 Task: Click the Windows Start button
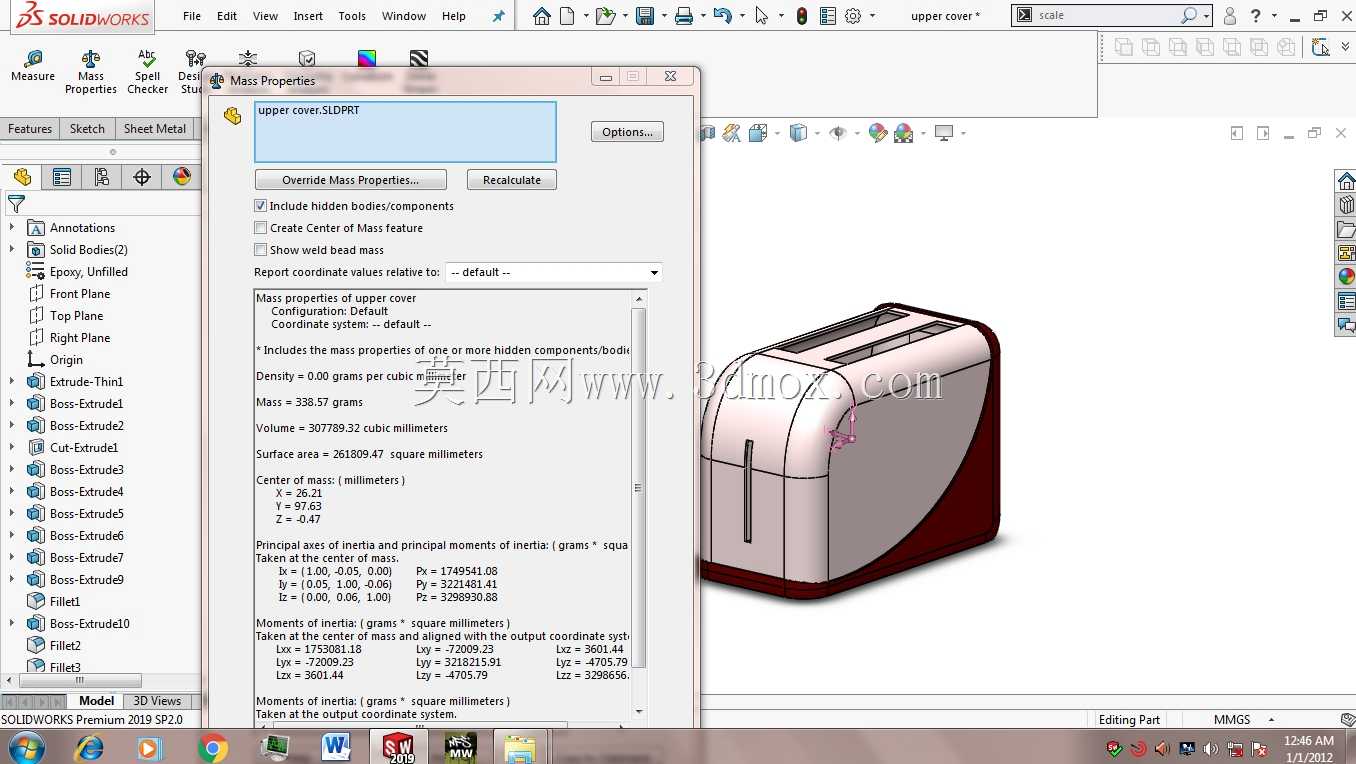tap(25, 747)
